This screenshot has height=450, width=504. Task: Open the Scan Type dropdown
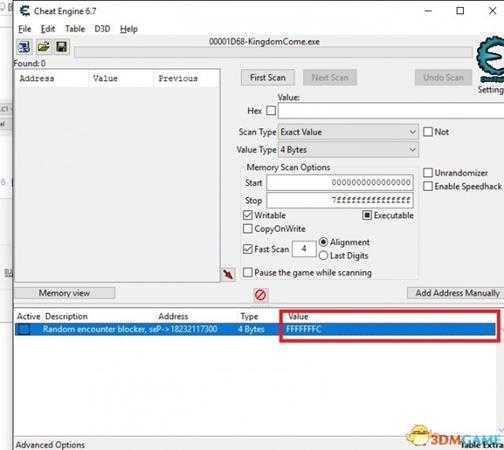348,132
